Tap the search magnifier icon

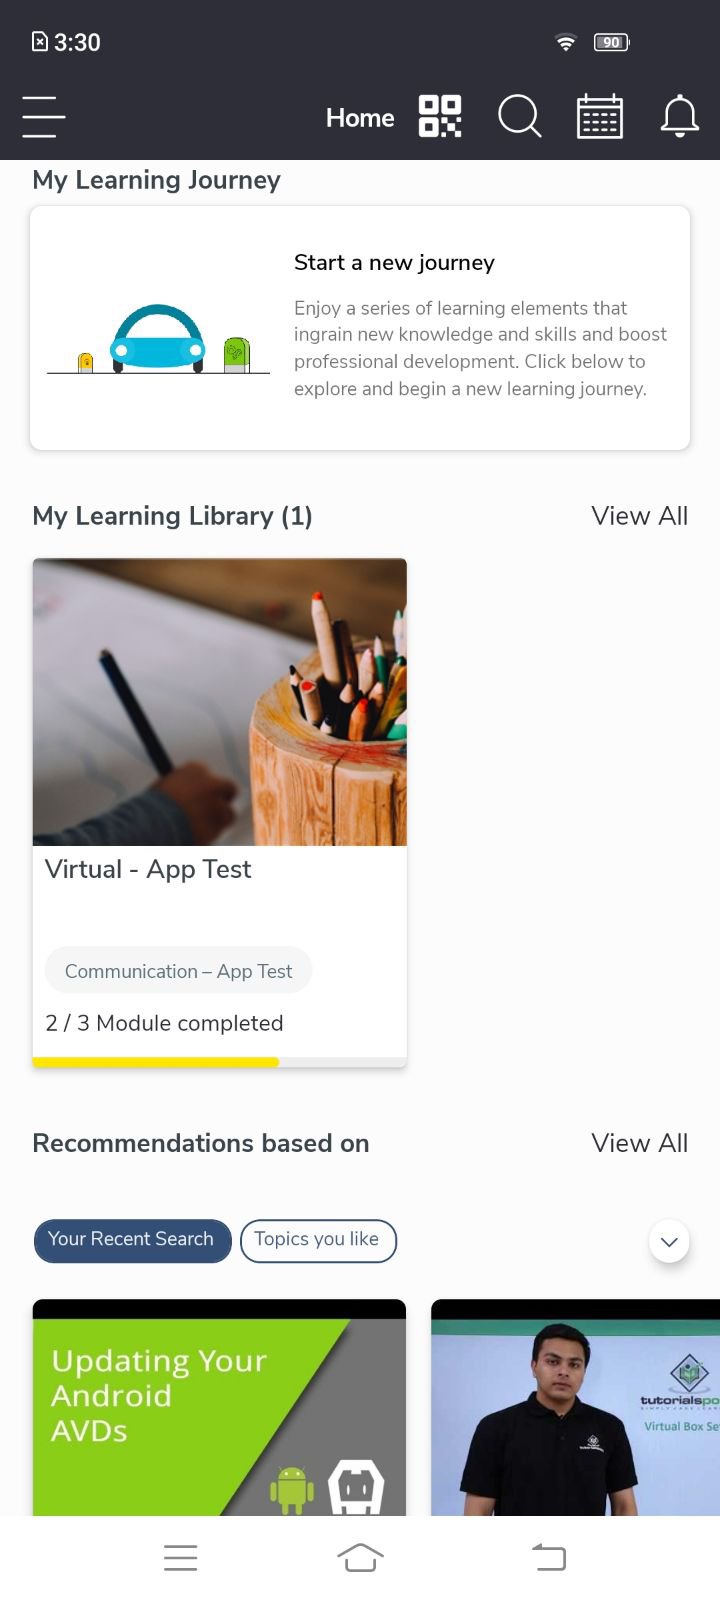[519, 117]
